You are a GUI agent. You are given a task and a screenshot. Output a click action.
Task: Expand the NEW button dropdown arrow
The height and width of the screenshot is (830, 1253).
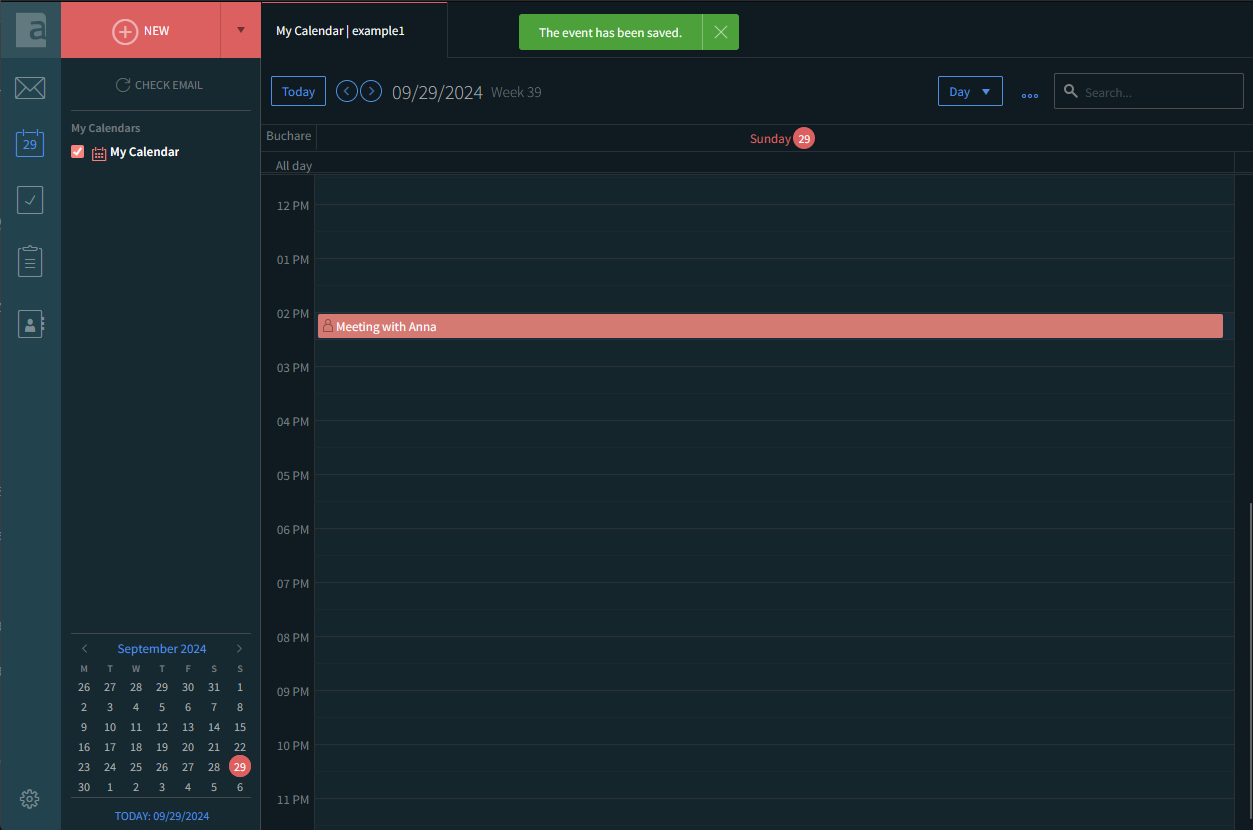240,30
